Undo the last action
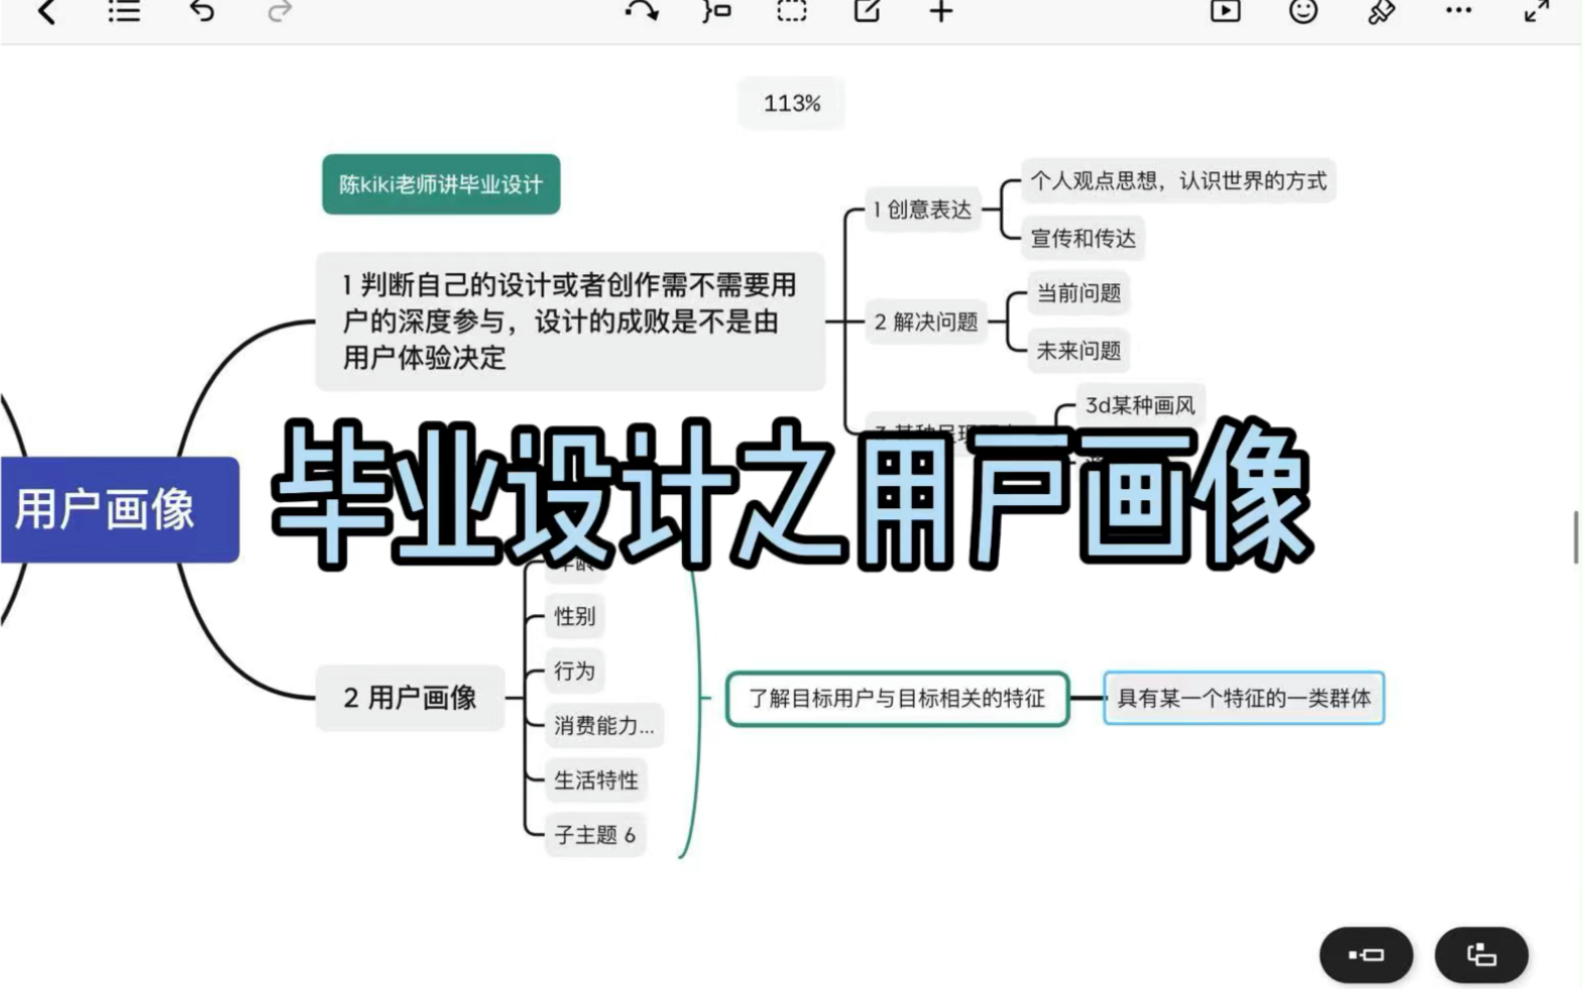This screenshot has height=989, width=1582. pyautogui.click(x=202, y=12)
